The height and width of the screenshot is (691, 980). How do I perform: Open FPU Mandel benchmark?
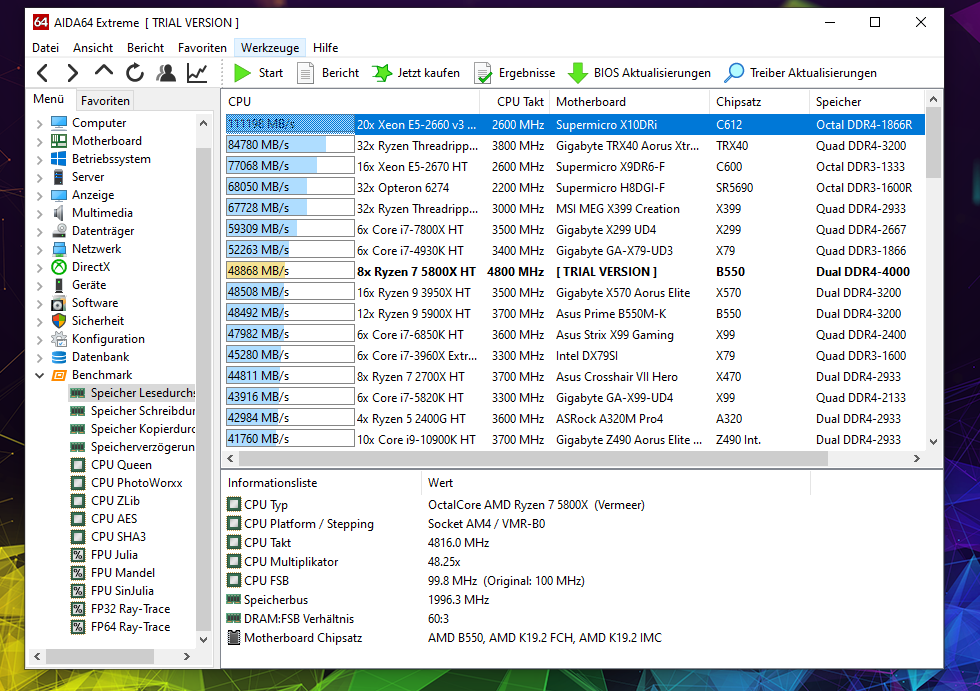pyautogui.click(x=112, y=573)
